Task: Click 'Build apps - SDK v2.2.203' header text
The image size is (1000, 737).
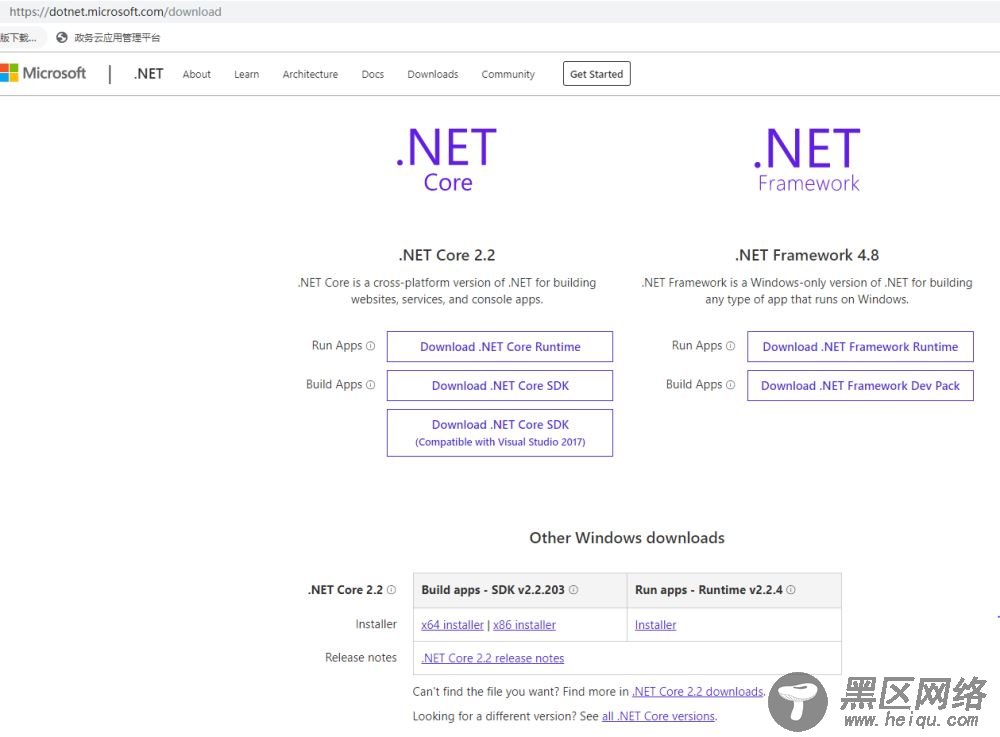Action: pyautogui.click(x=493, y=590)
